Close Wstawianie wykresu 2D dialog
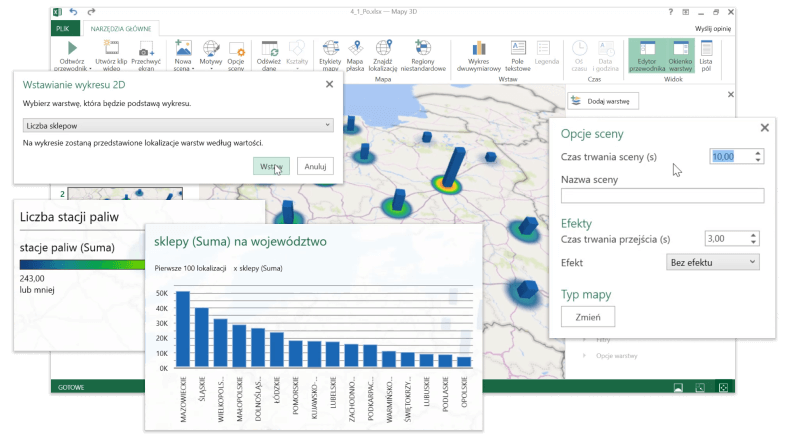Screen dimensions: 790x438 point(330,84)
